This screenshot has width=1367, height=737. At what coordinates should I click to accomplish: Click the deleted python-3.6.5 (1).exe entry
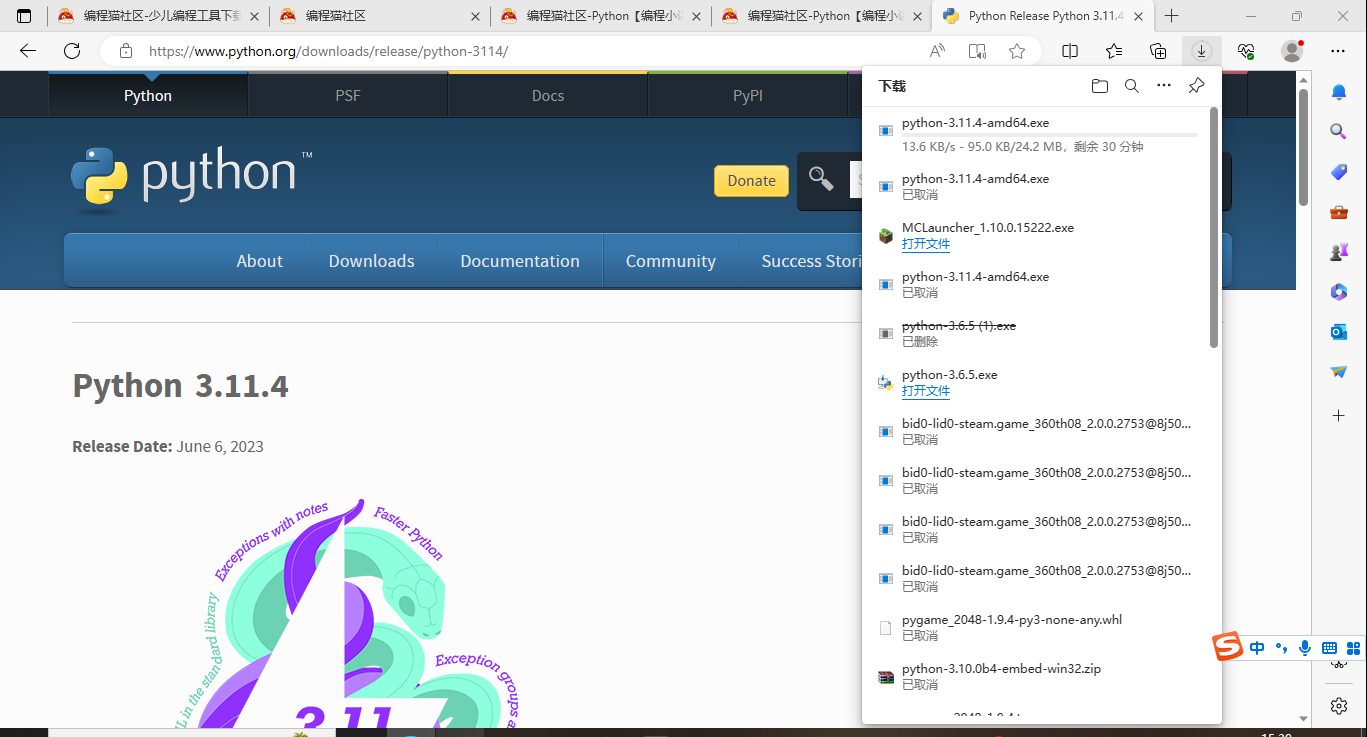click(x=1036, y=333)
